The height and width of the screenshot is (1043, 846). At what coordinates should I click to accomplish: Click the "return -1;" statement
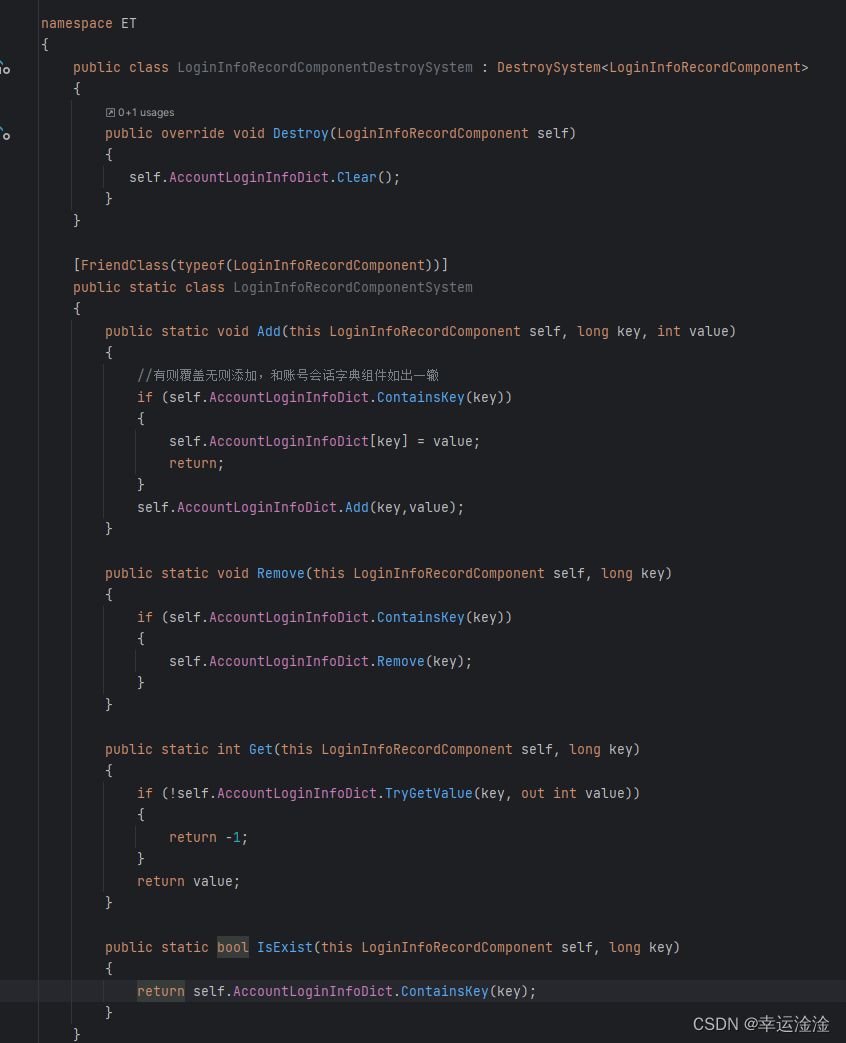coord(208,837)
